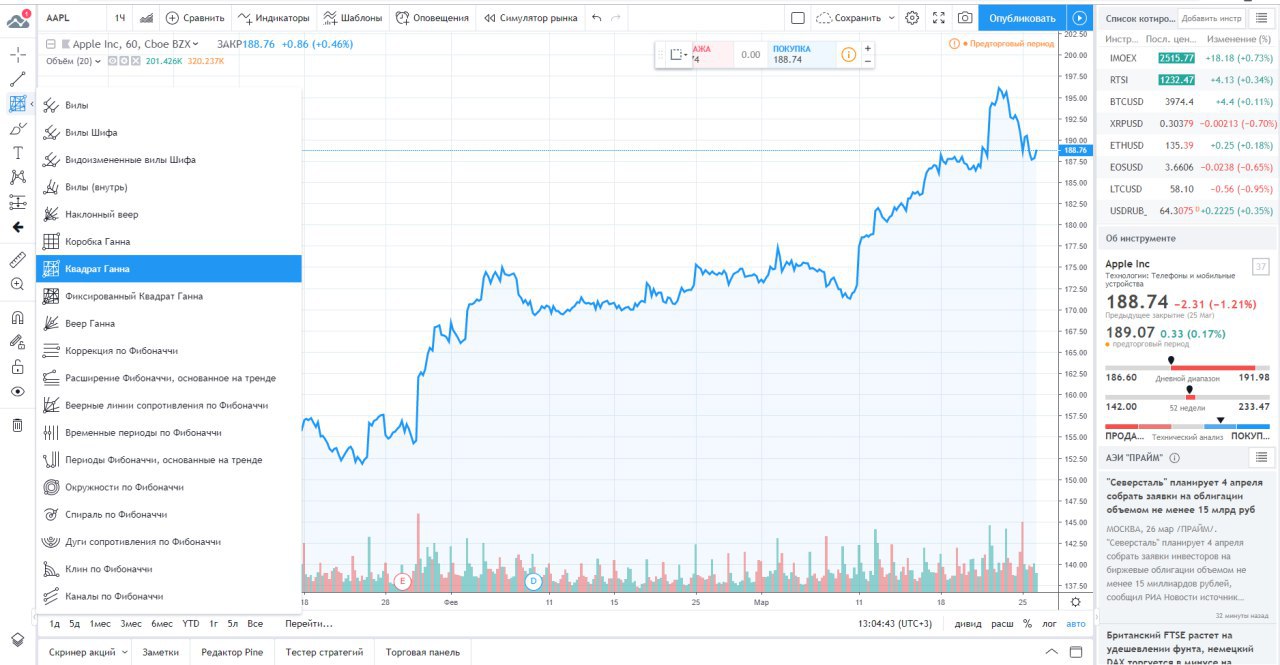Select the highlighted Квадрат Ганна item
This screenshot has width=1280, height=665.
168,269
